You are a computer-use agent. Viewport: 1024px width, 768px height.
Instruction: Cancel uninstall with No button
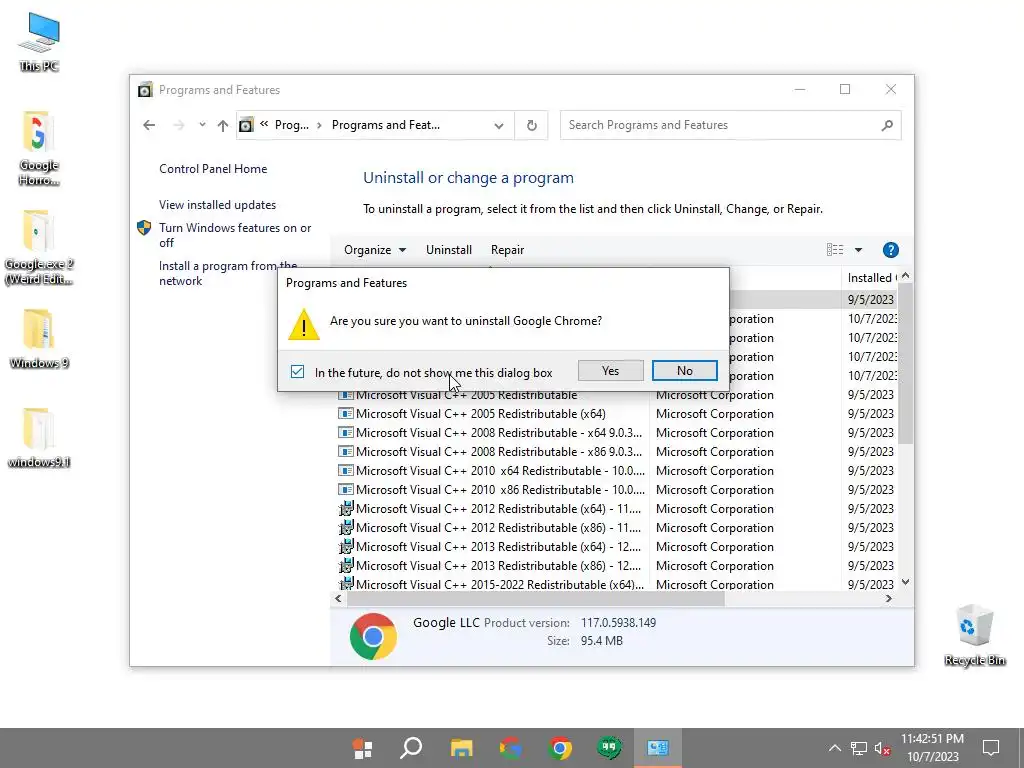684,370
